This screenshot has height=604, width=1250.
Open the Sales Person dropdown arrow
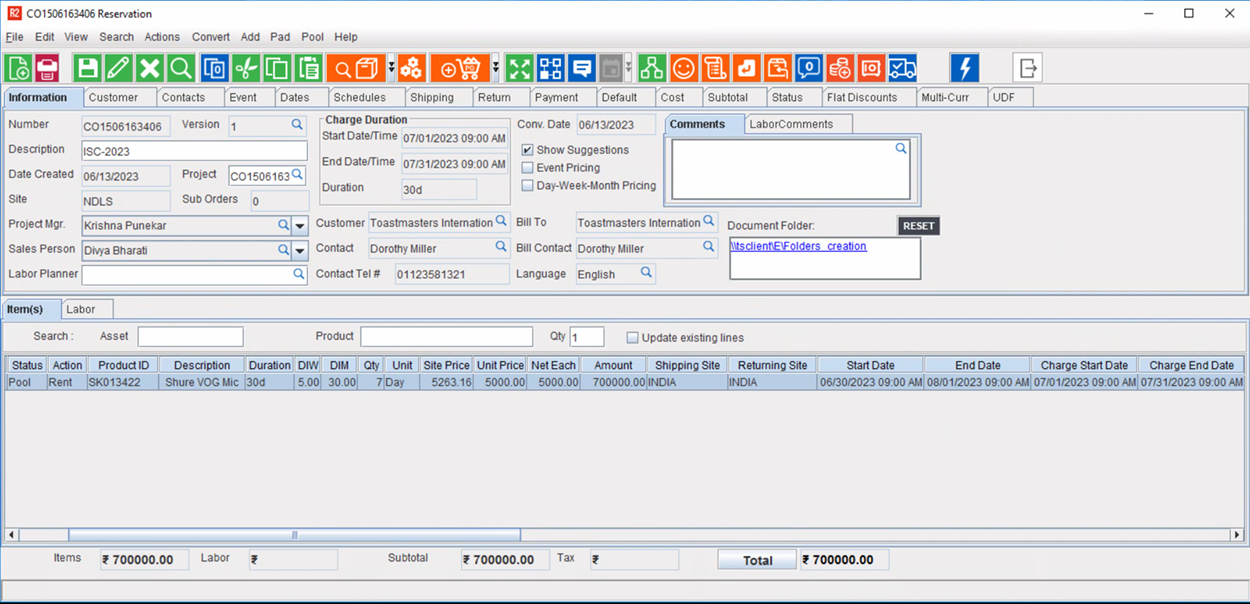(300, 251)
